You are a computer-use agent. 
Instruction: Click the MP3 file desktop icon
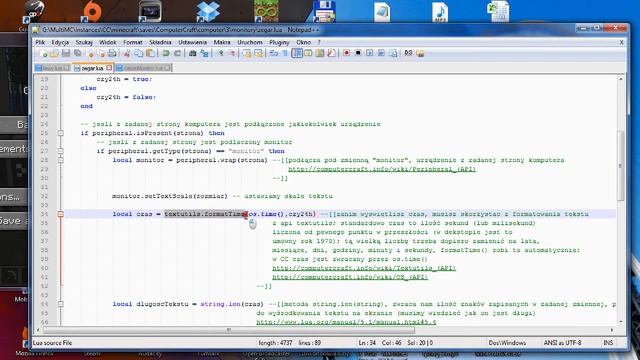[x=440, y=12]
